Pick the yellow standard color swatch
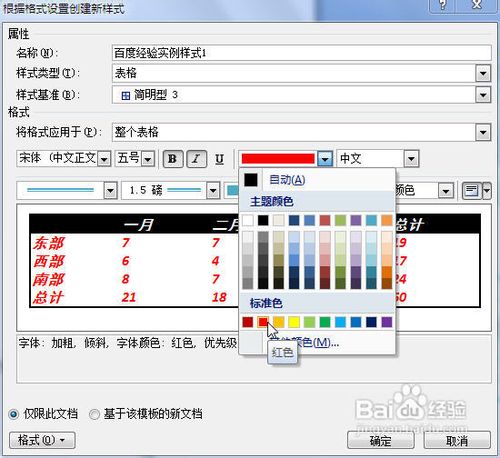 point(294,322)
